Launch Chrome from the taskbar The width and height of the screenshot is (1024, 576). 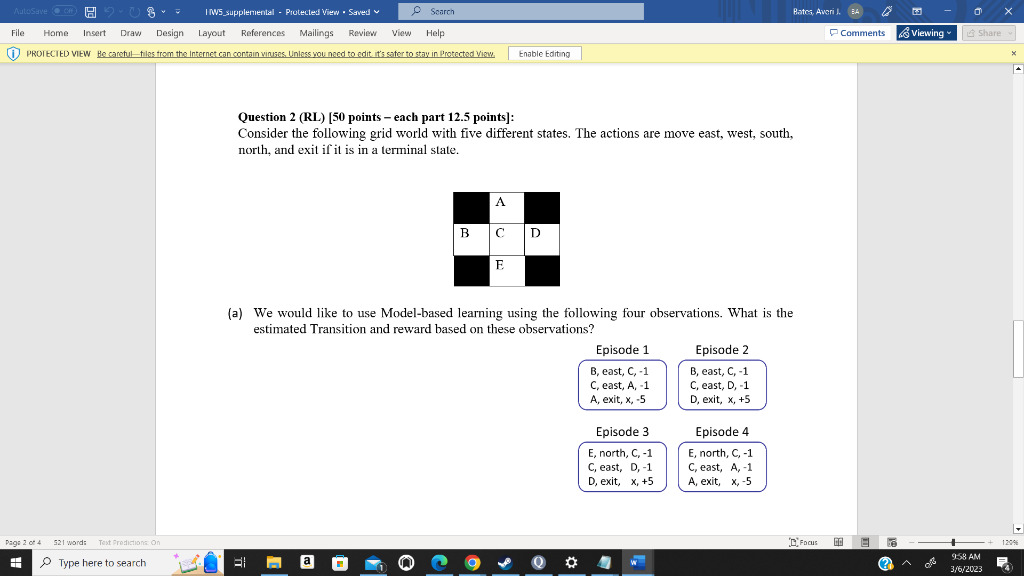[x=471, y=563]
